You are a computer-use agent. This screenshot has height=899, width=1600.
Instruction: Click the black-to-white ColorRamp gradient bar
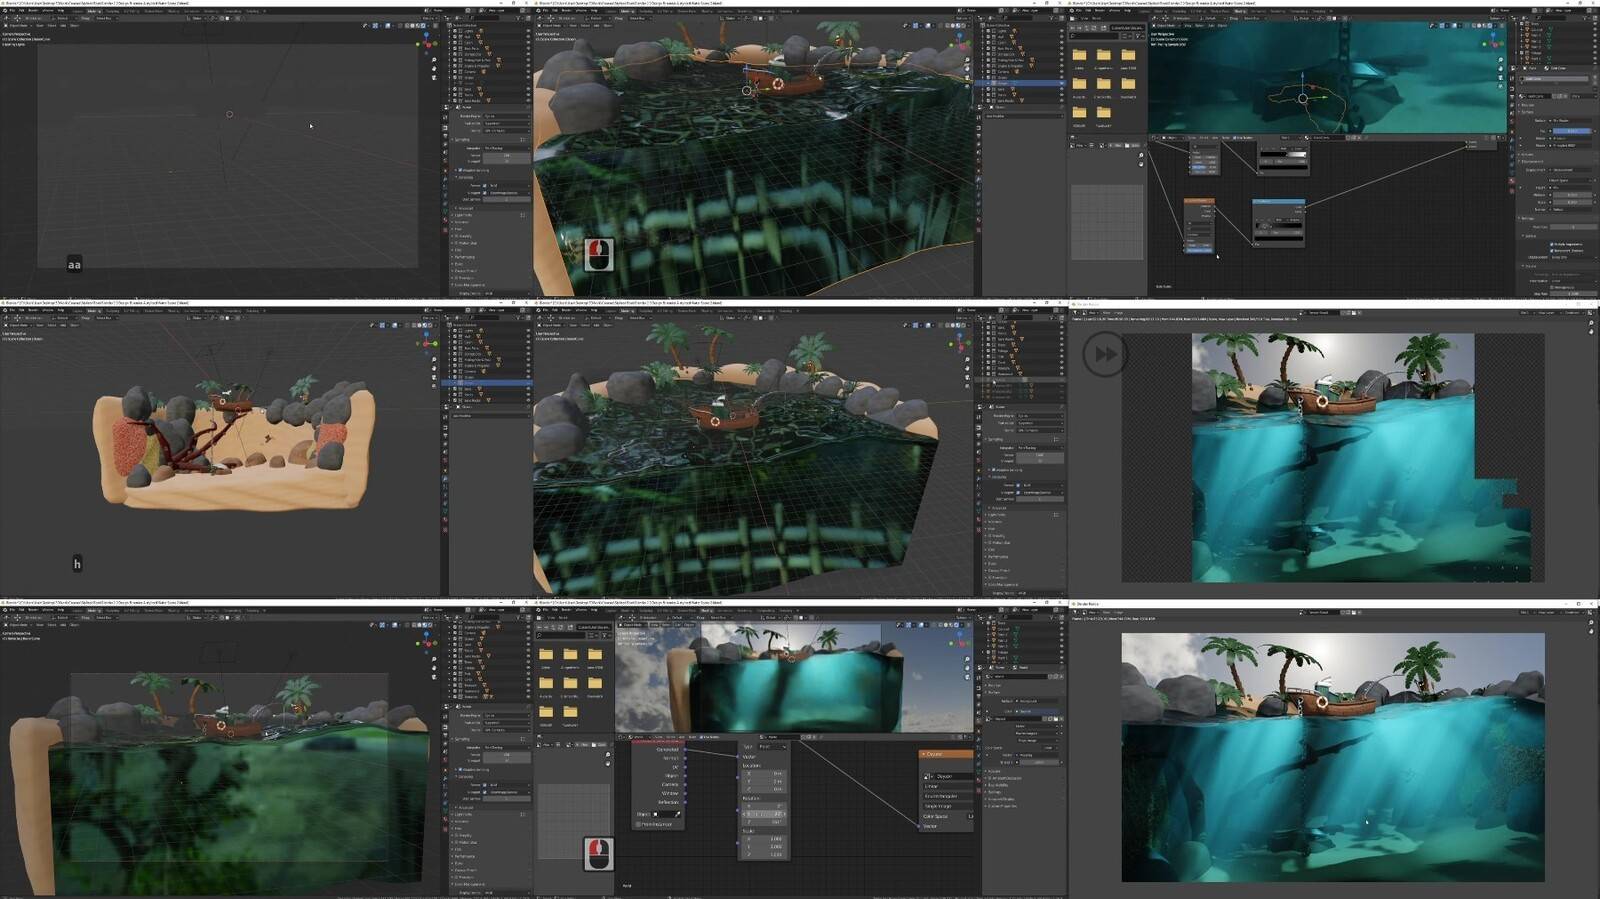pos(1283,155)
